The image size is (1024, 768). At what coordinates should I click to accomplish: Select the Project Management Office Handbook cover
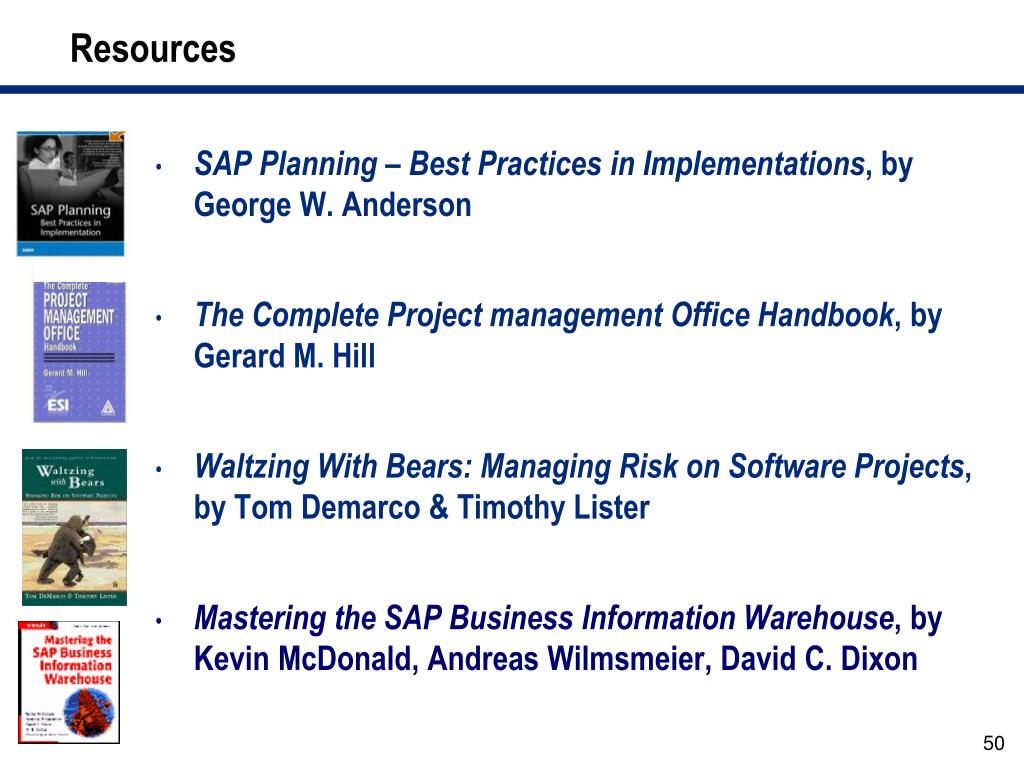pos(79,352)
